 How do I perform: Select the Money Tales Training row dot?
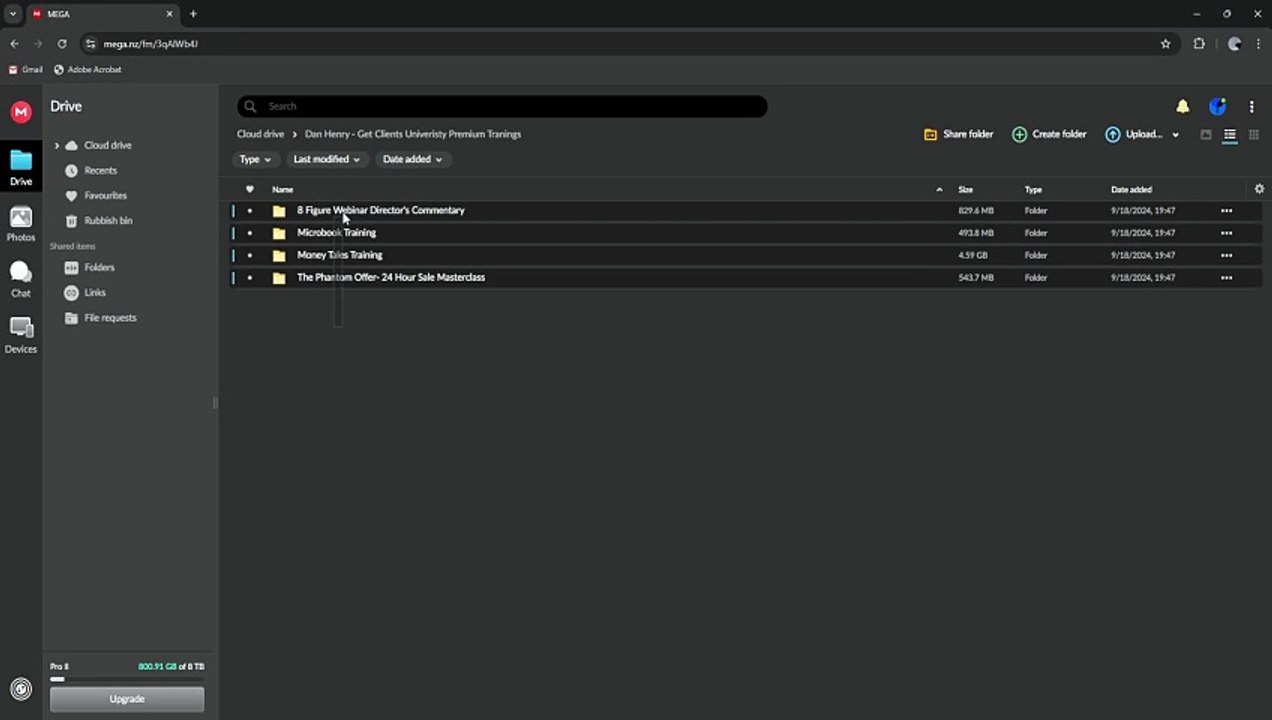point(250,255)
